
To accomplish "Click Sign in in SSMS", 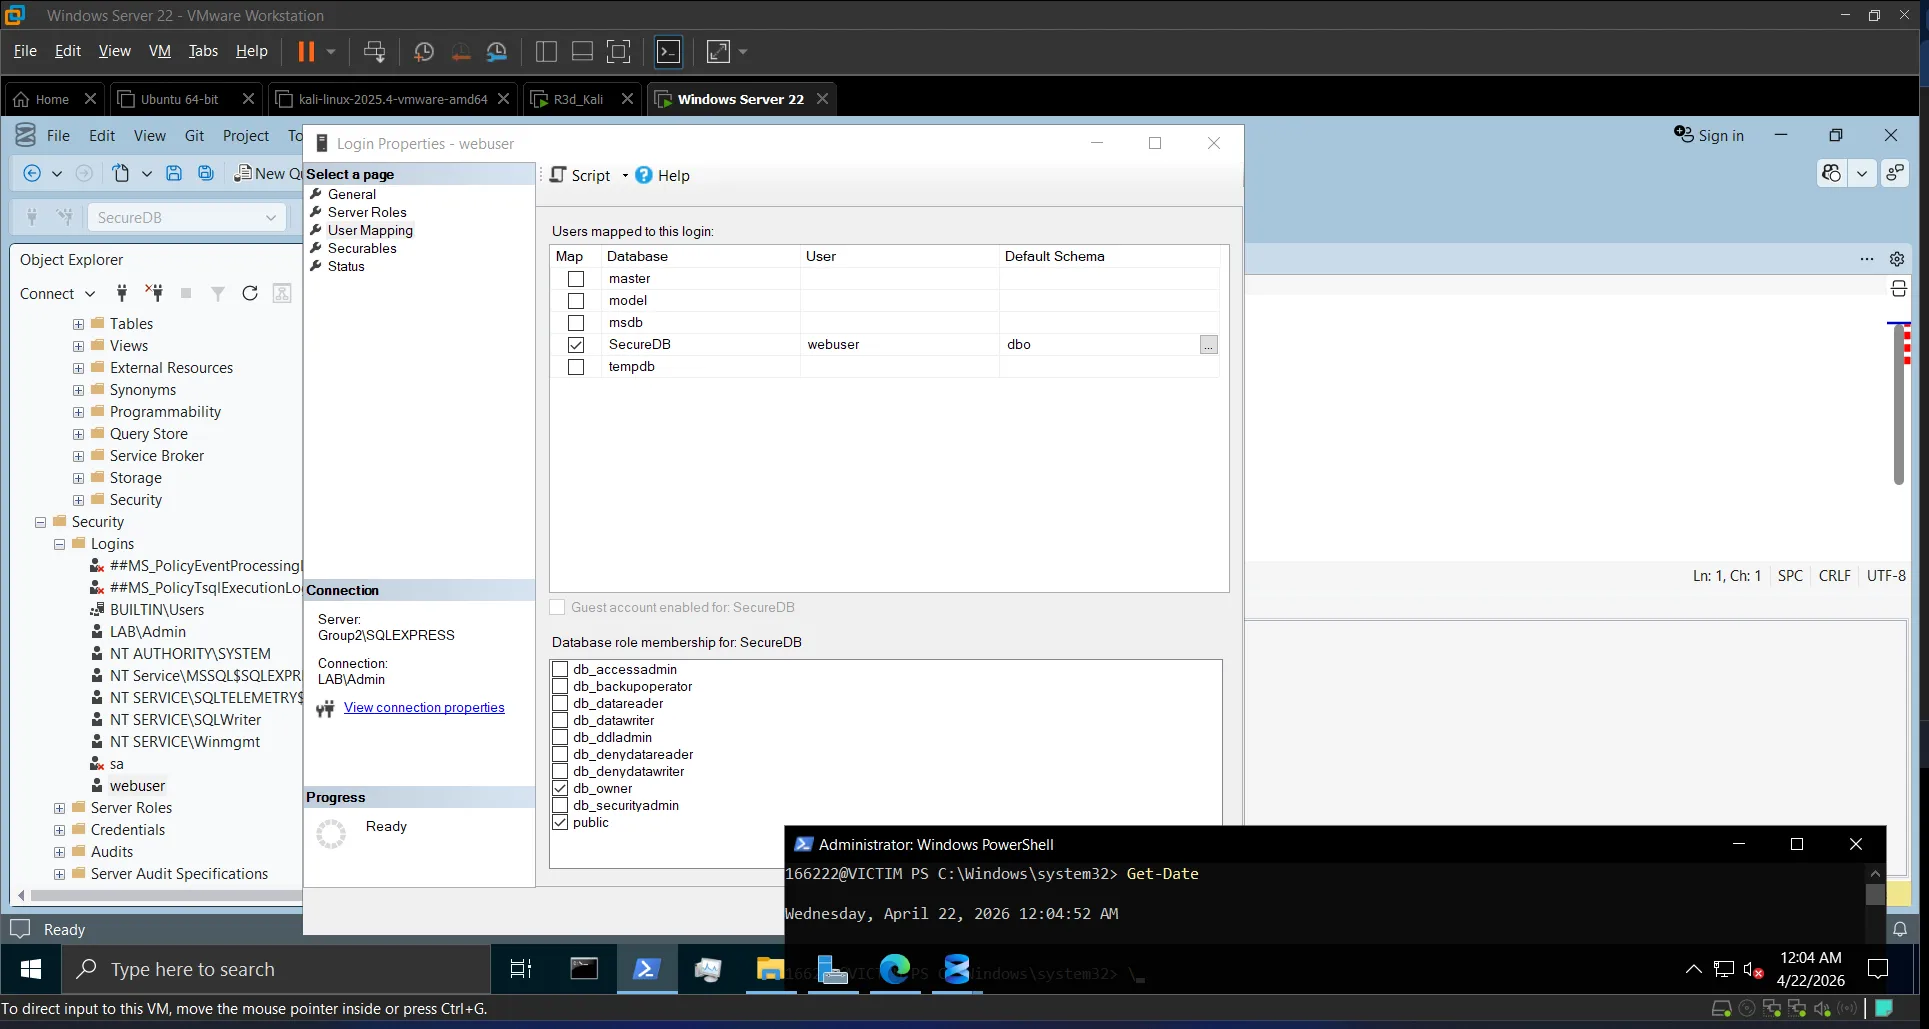I will tap(1709, 135).
